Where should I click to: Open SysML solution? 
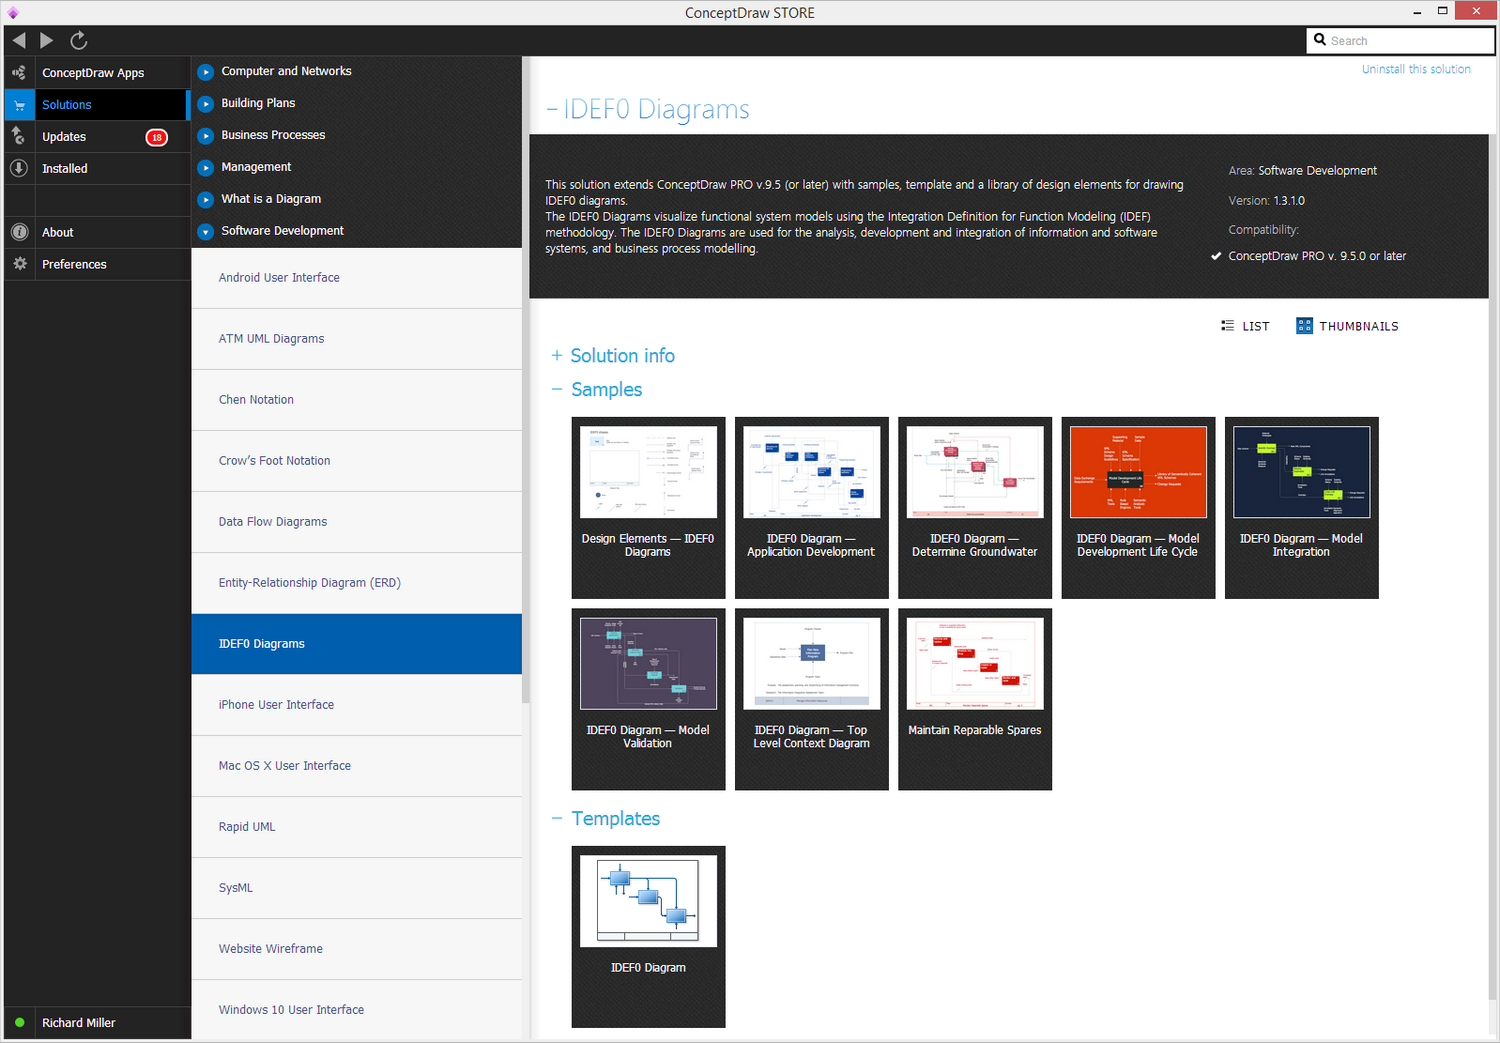[357, 888]
